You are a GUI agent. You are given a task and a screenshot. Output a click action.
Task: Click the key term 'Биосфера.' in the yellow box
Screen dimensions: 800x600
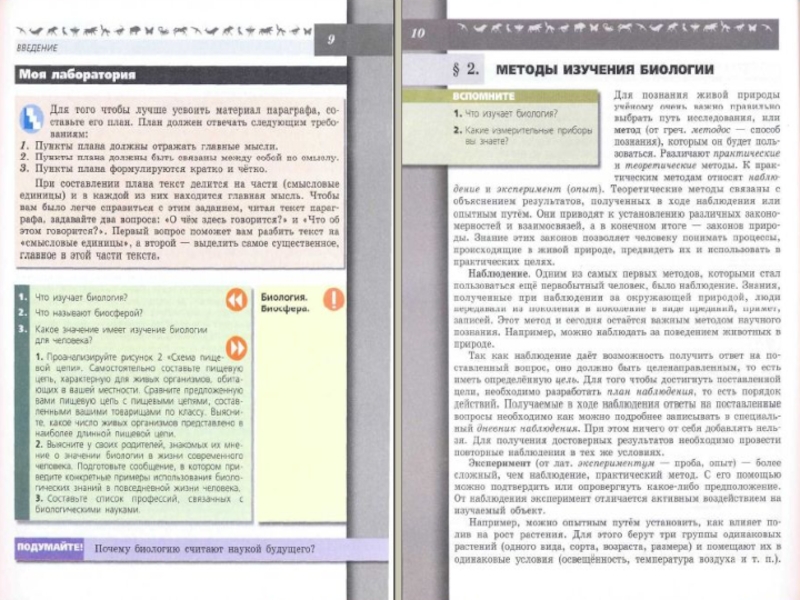click(x=285, y=309)
